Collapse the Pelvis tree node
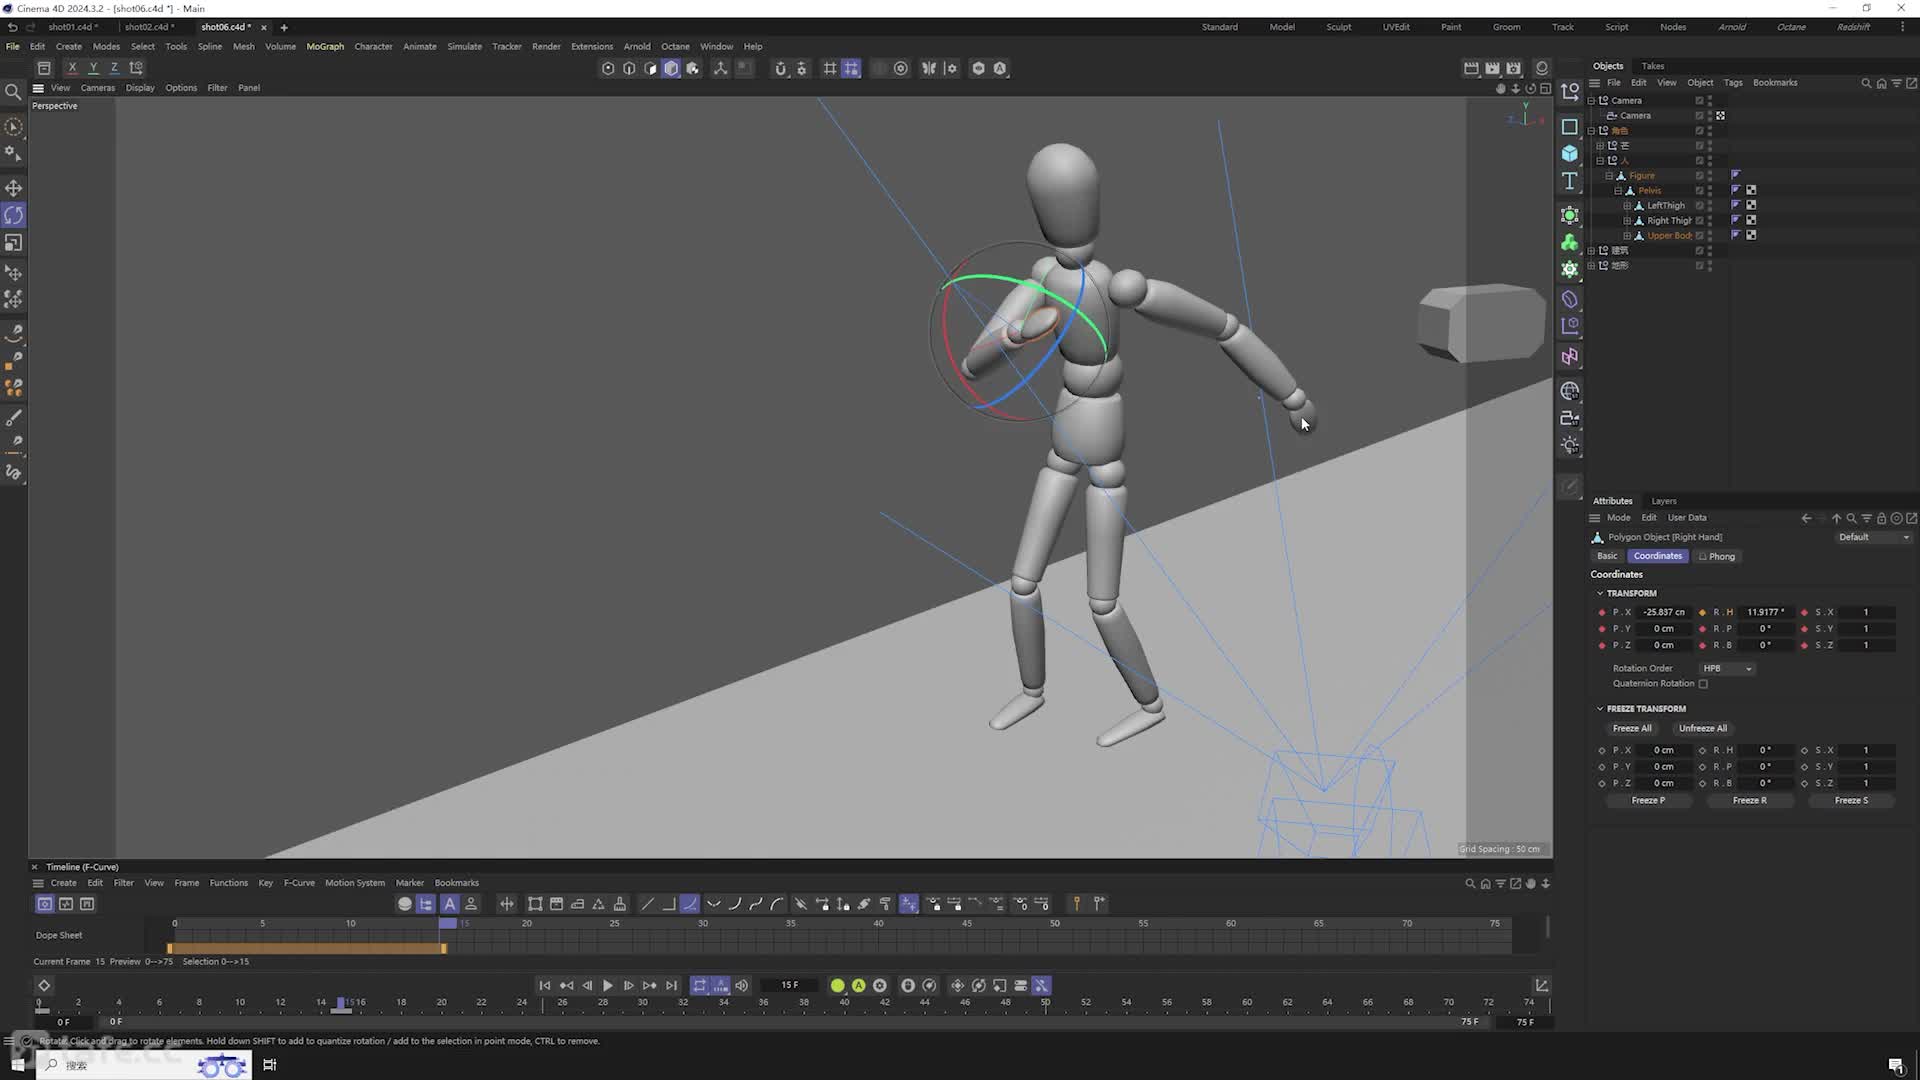 point(1618,191)
